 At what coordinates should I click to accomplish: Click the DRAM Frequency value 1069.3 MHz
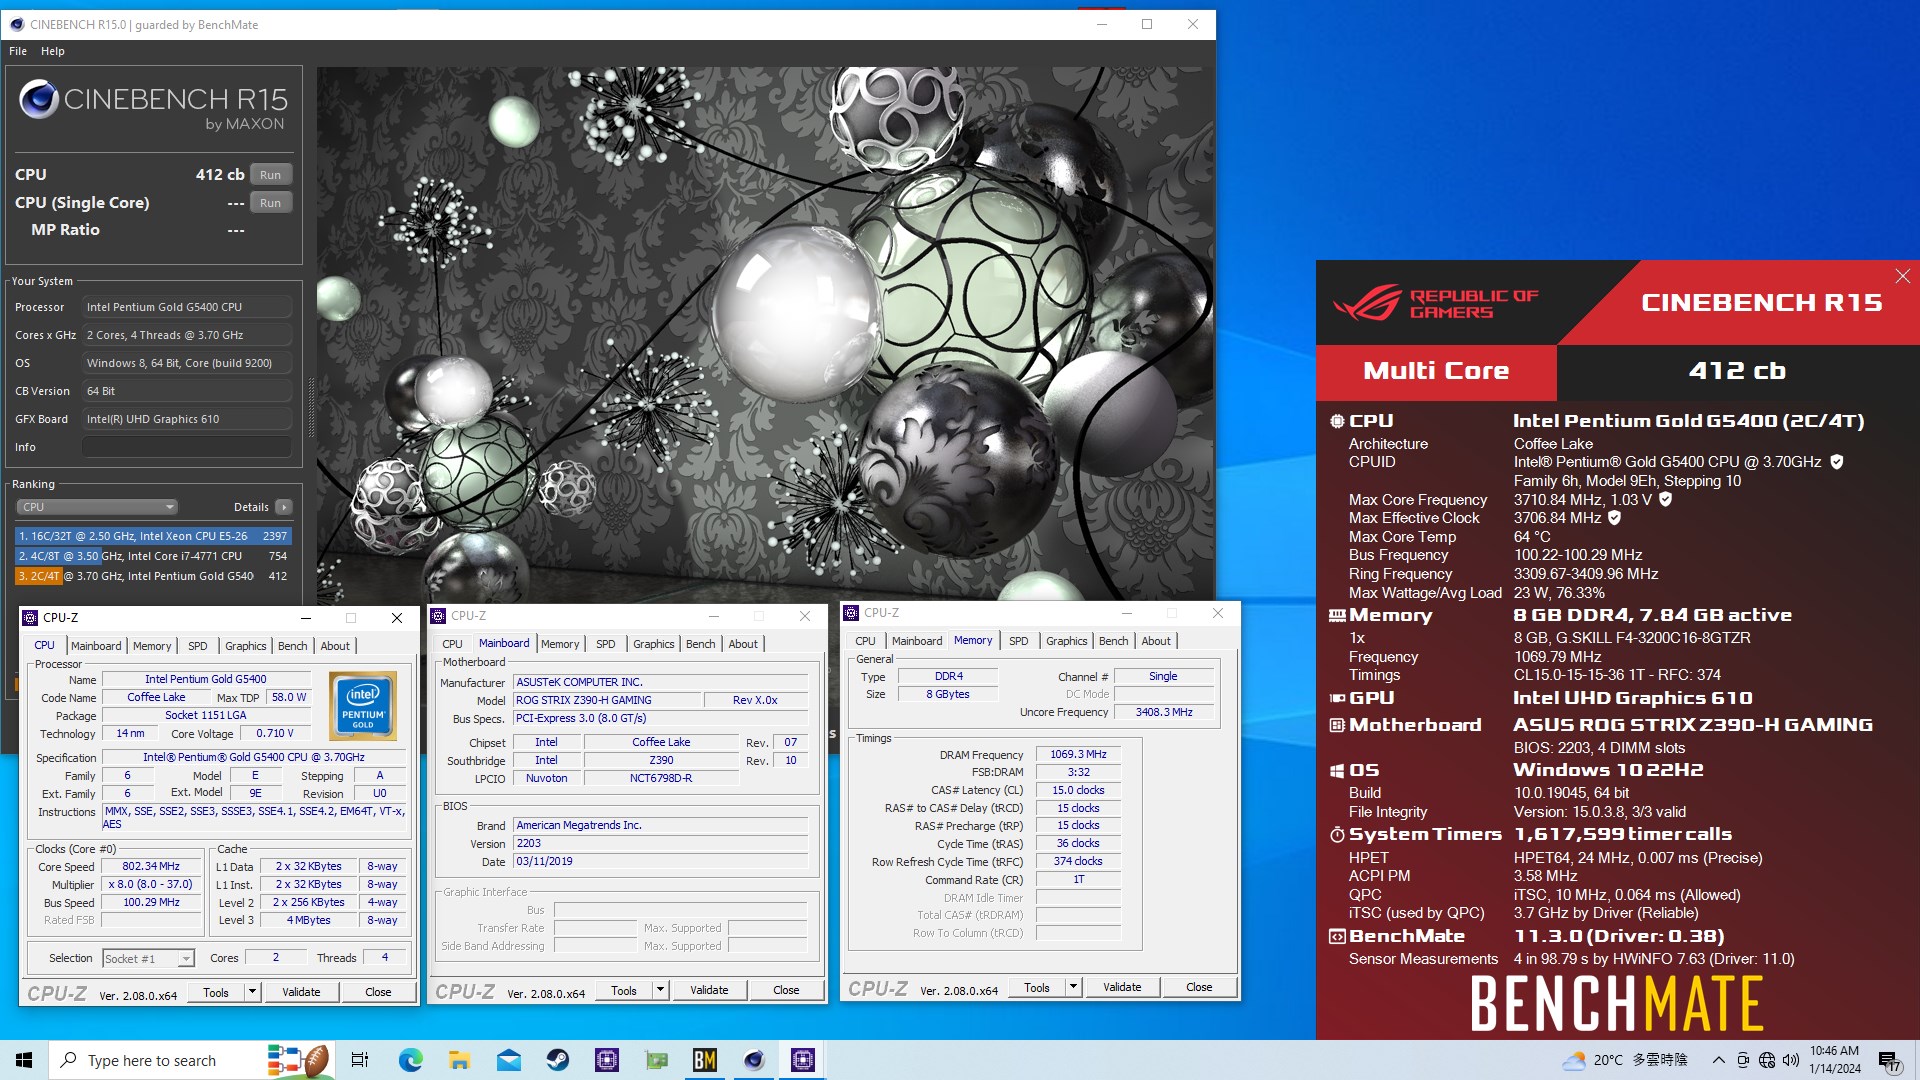point(1078,754)
